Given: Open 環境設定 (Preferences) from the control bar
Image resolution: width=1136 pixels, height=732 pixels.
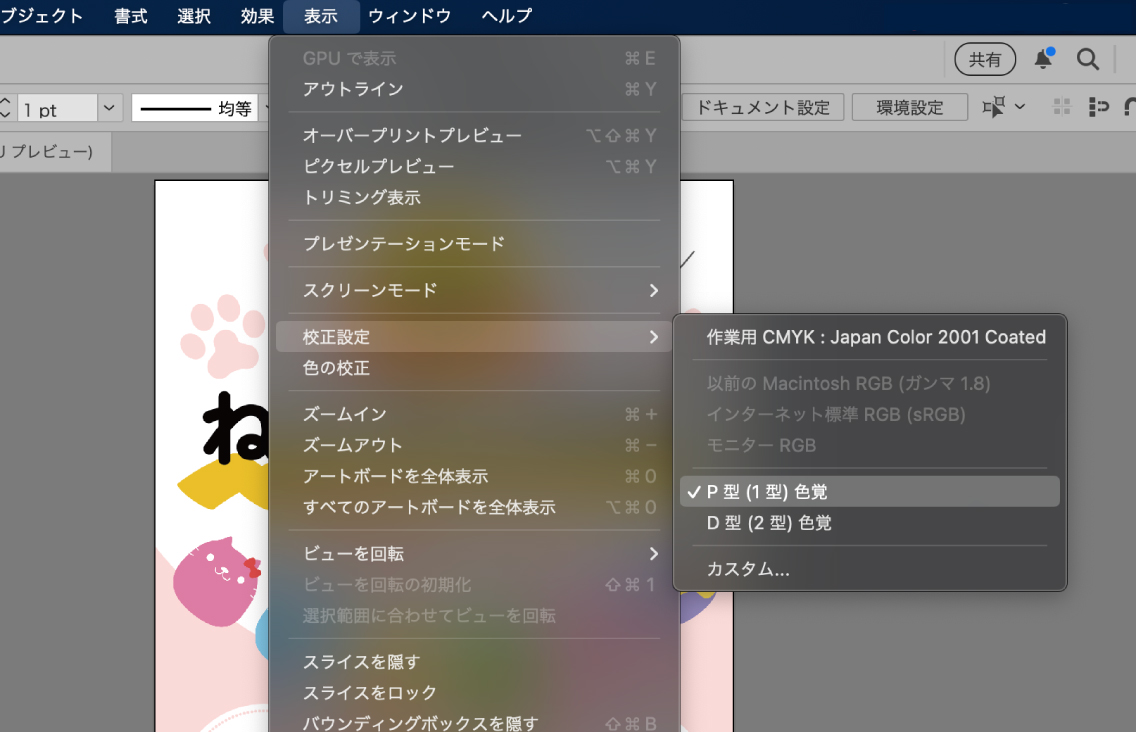Looking at the screenshot, I should click(x=909, y=106).
